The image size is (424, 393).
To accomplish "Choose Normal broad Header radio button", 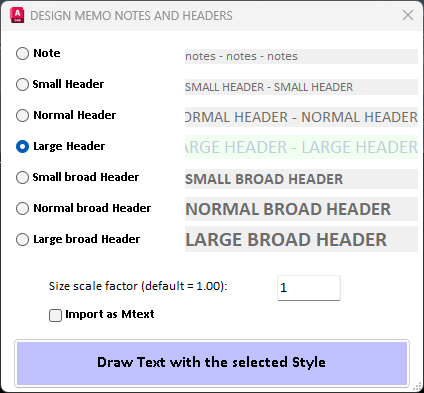I will 22,208.
